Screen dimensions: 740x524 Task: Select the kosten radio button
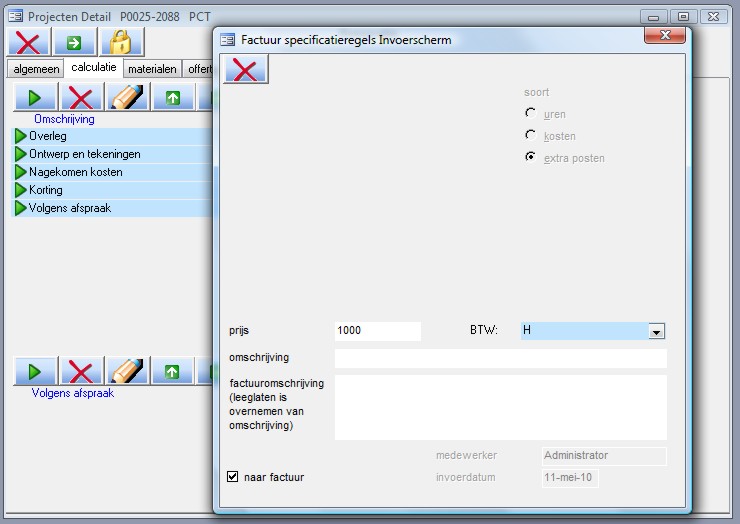[530, 135]
